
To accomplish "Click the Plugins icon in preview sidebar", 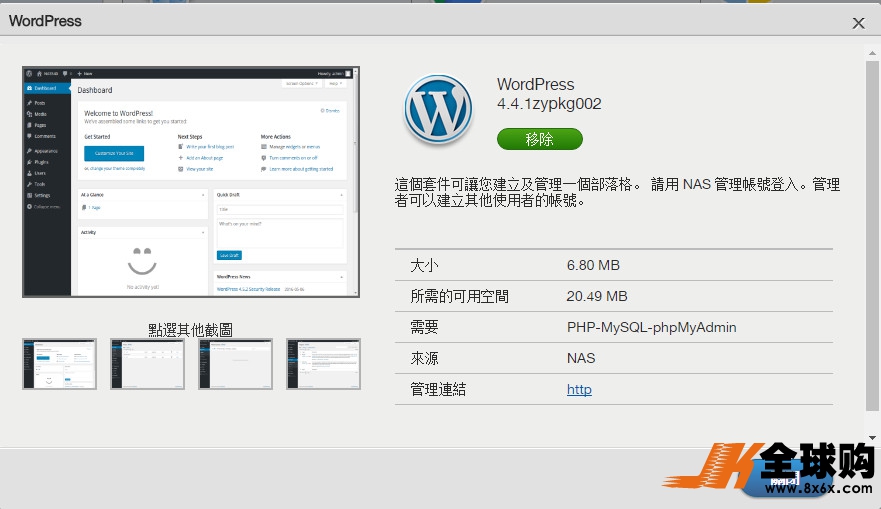I will [29, 161].
